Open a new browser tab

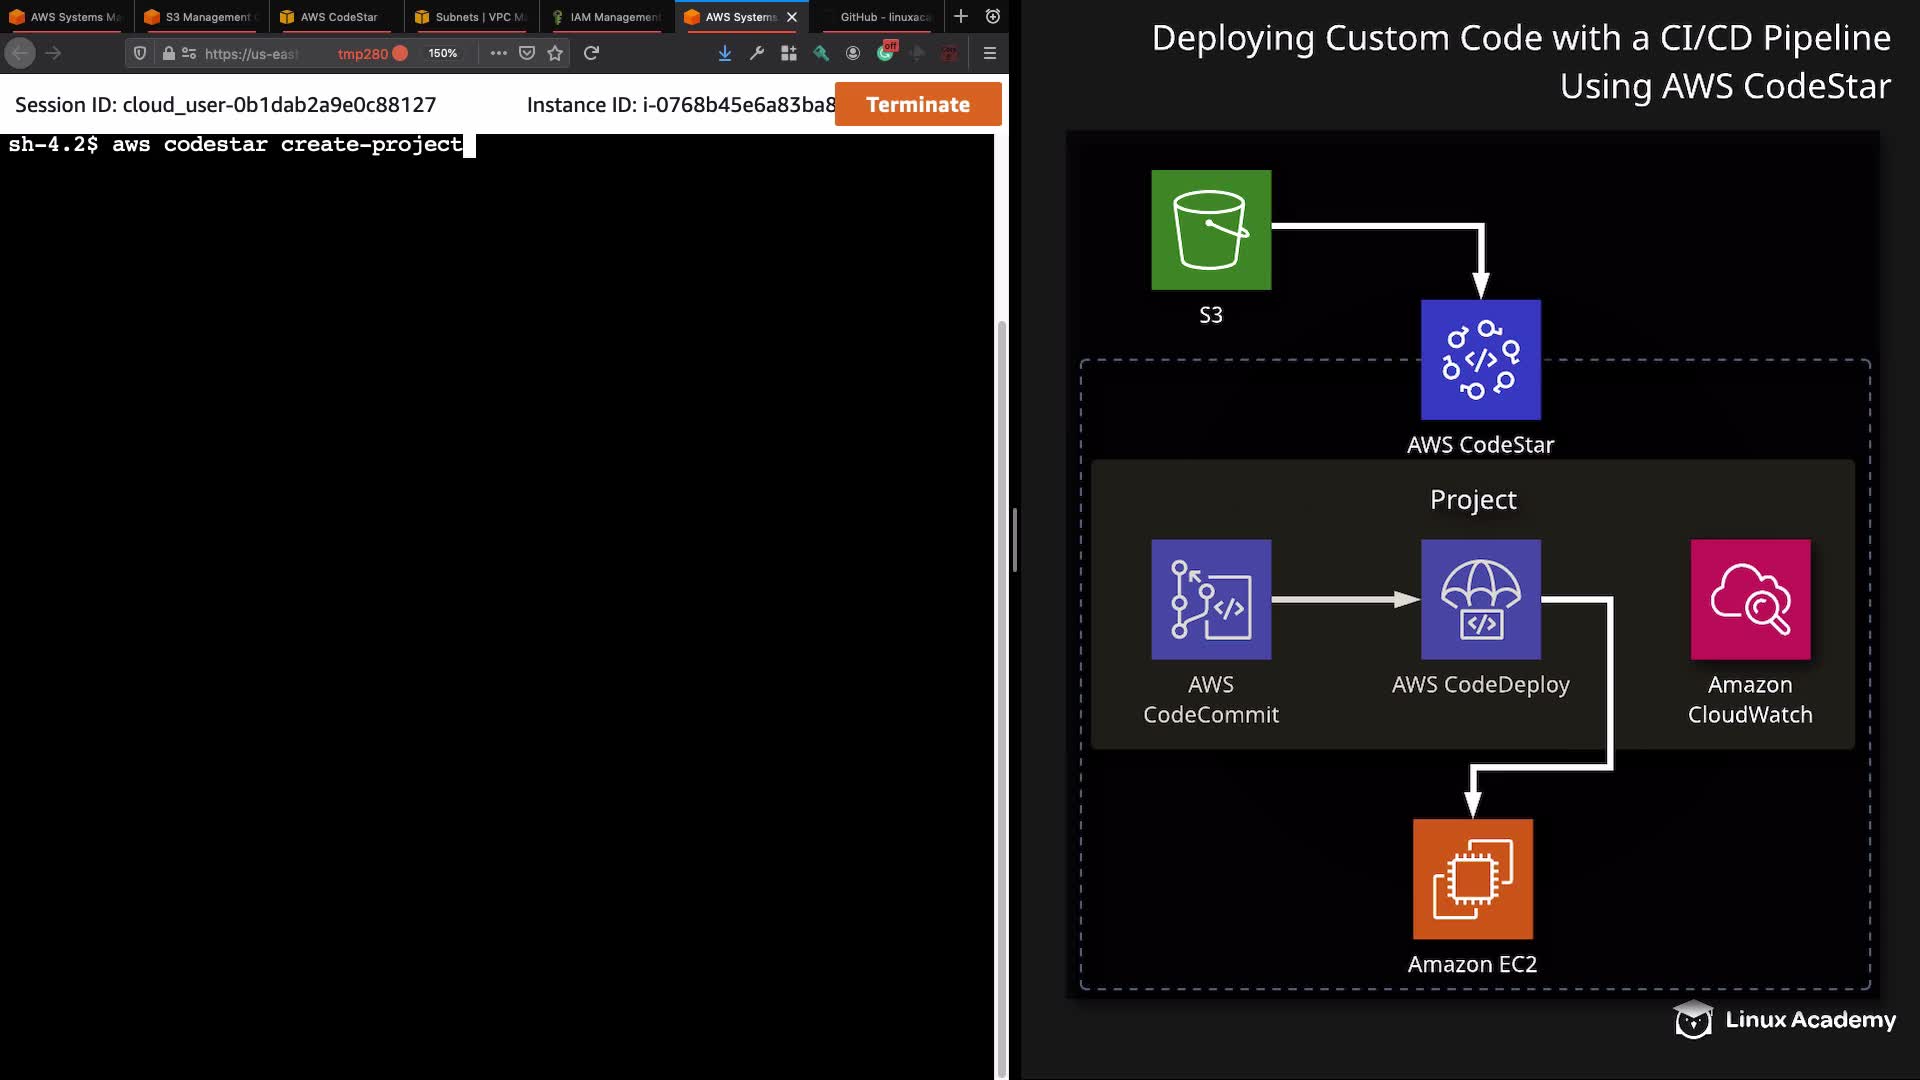coord(961,16)
